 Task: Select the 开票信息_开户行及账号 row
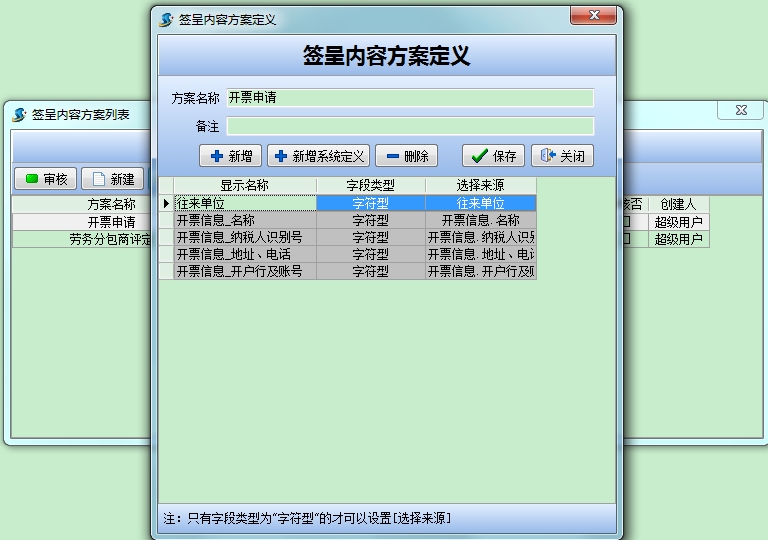click(245, 271)
